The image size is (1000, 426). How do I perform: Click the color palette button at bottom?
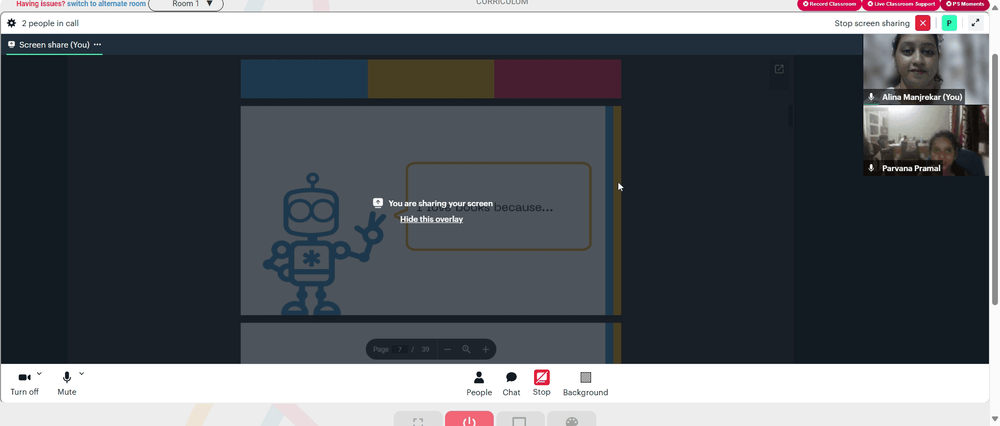571,420
